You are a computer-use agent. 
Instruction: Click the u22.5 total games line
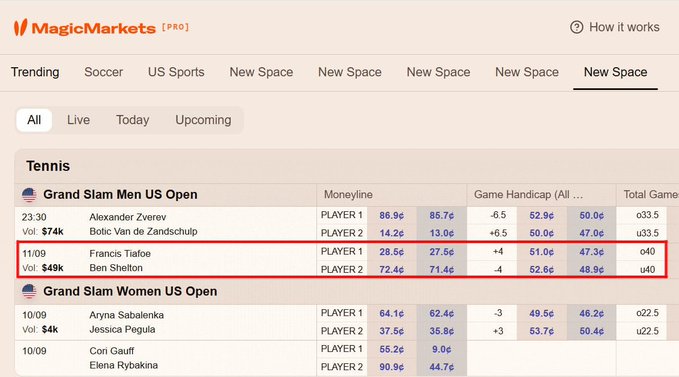pyautogui.click(x=647, y=331)
